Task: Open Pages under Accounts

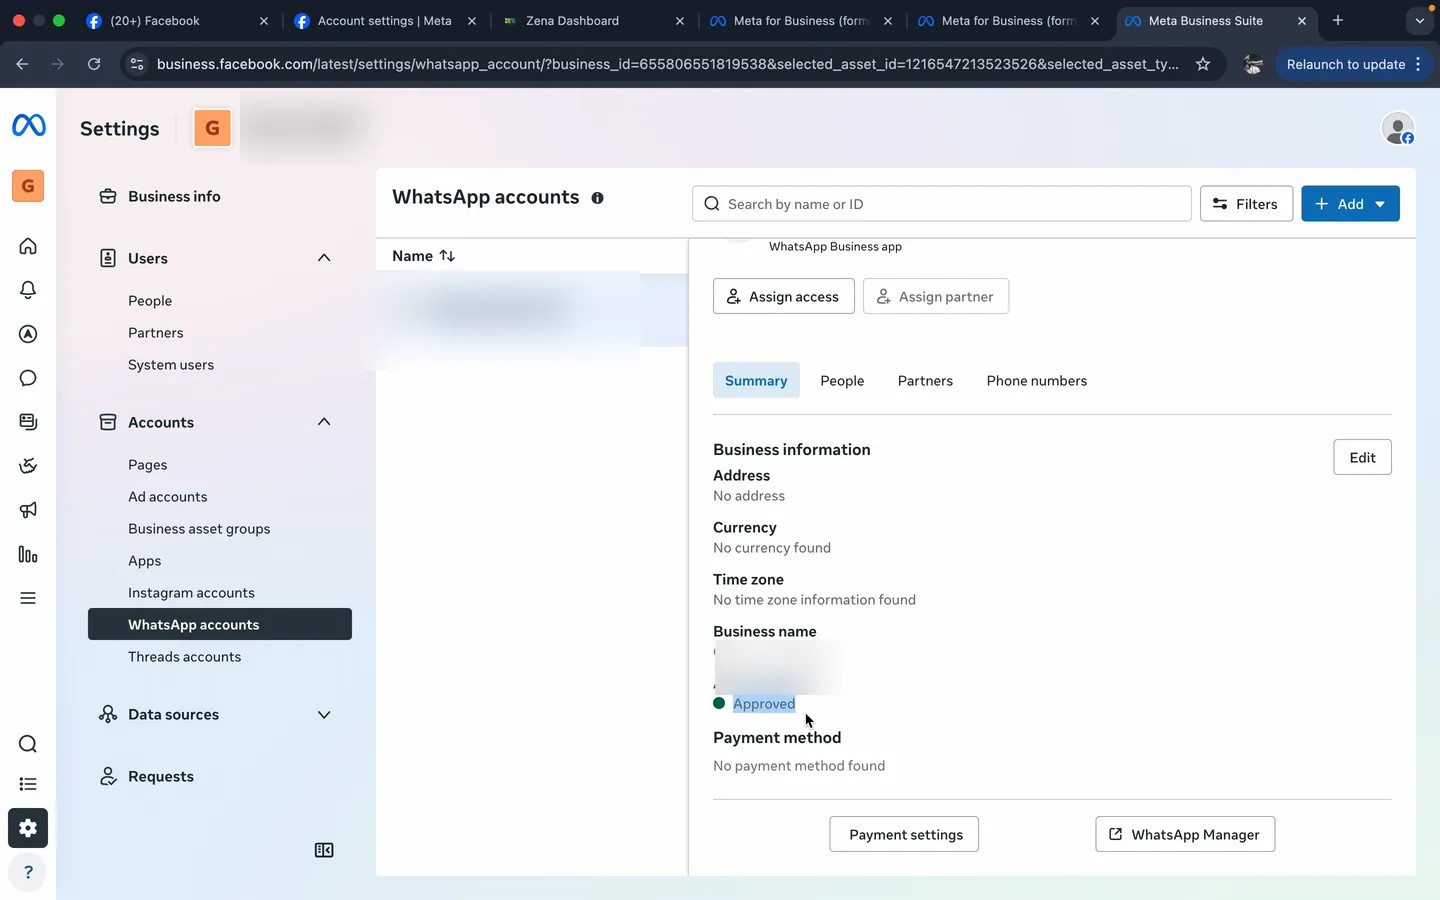Action: click(x=148, y=465)
